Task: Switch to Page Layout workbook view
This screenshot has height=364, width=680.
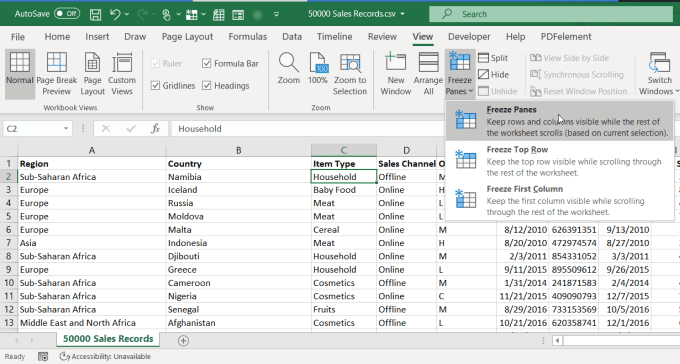Action: [x=92, y=73]
